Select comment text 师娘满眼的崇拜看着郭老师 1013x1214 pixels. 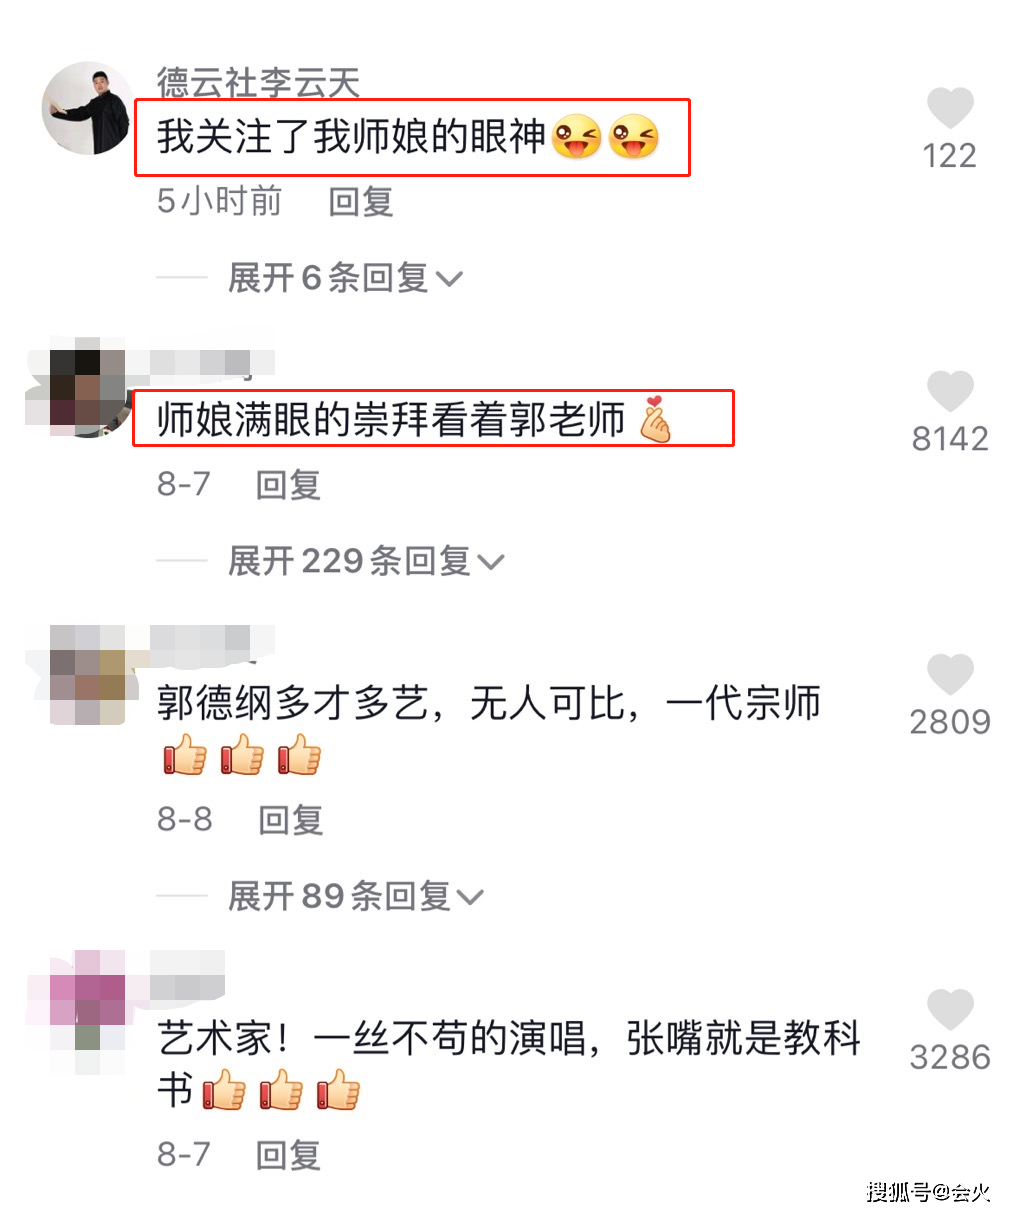click(x=391, y=420)
